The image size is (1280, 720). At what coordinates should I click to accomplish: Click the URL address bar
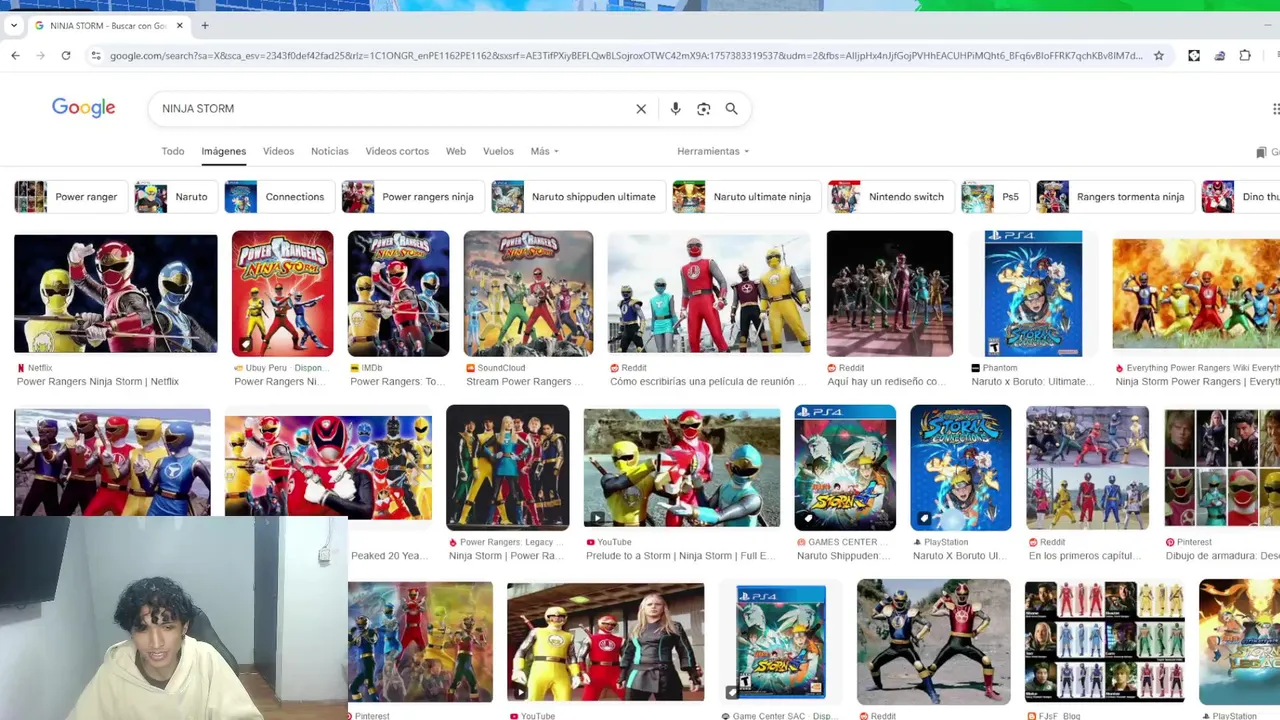pos(625,56)
